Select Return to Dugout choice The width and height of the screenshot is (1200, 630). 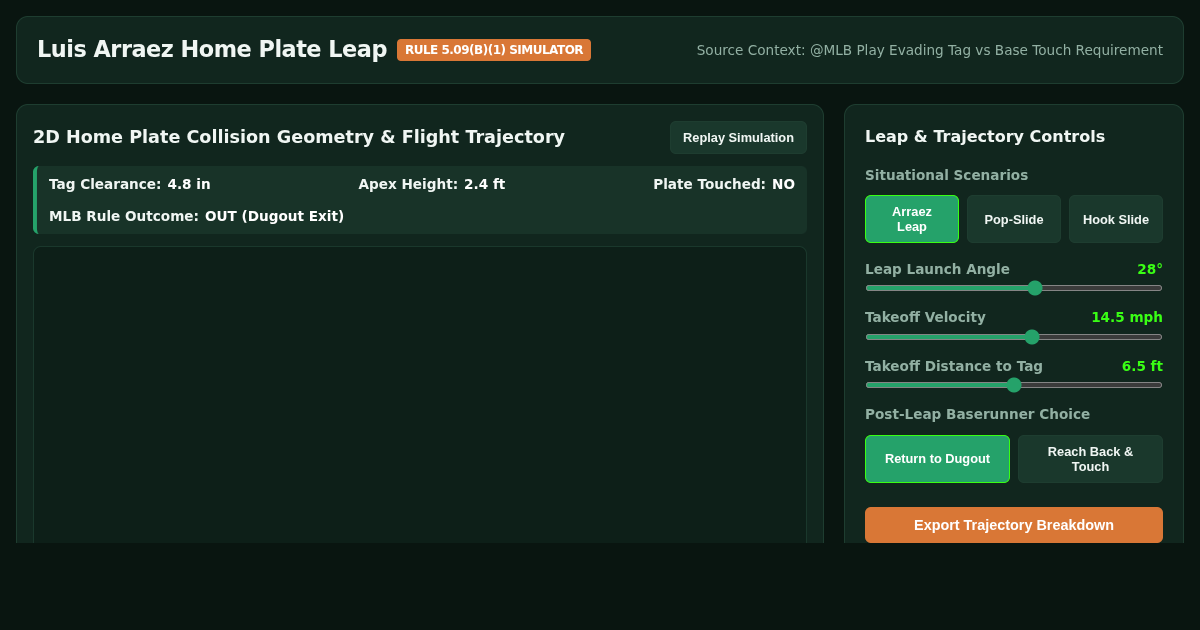tap(937, 459)
